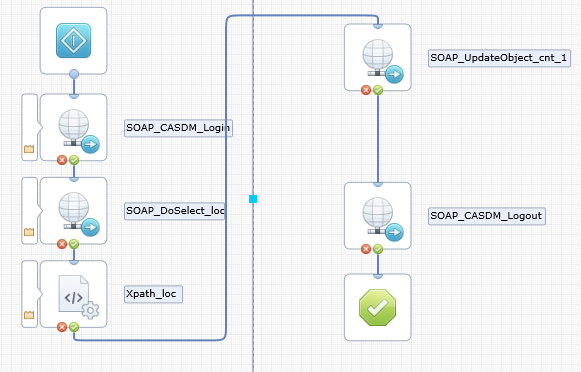Click red failure port on SOAP_CASDM_Logout
The height and width of the screenshot is (372, 581).
tap(366, 249)
